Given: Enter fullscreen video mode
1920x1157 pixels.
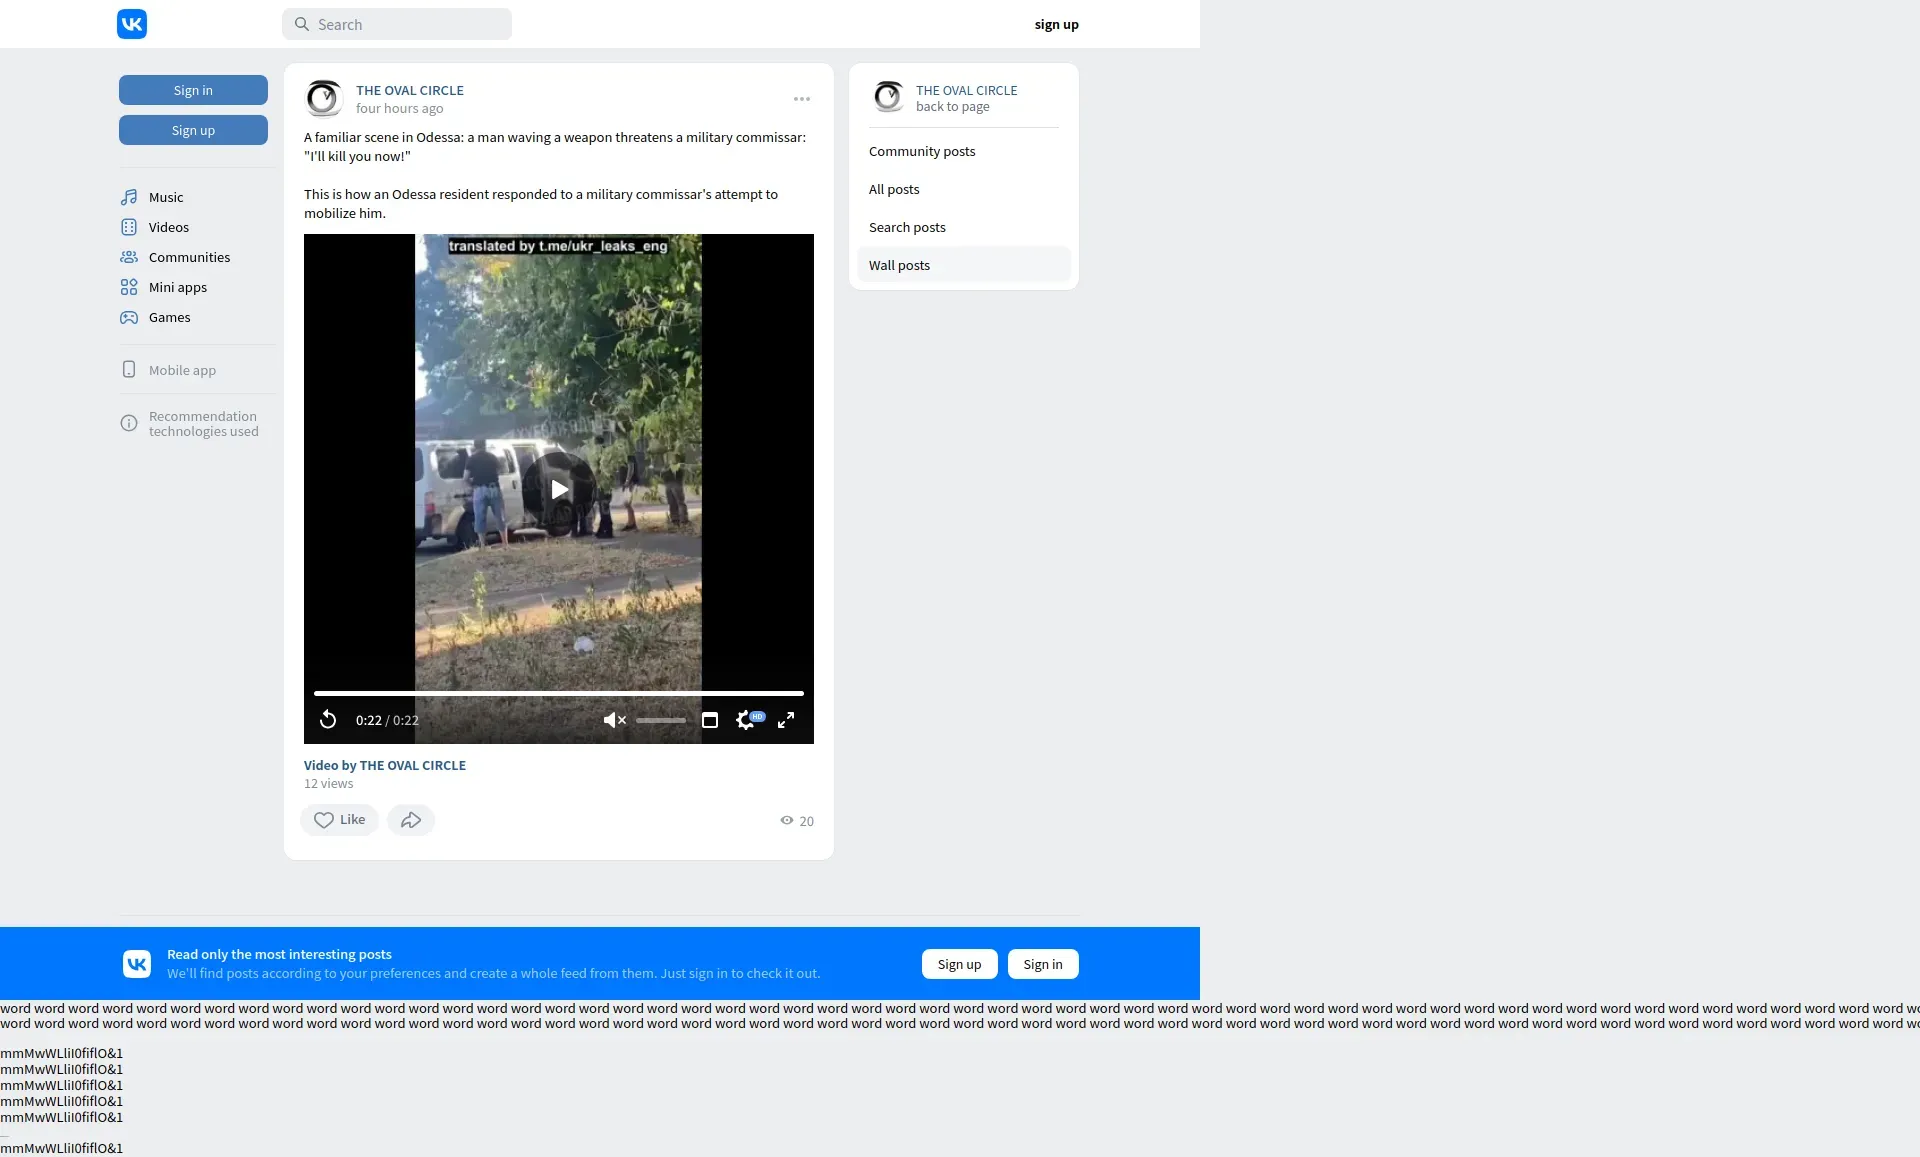Looking at the screenshot, I should pyautogui.click(x=786, y=720).
